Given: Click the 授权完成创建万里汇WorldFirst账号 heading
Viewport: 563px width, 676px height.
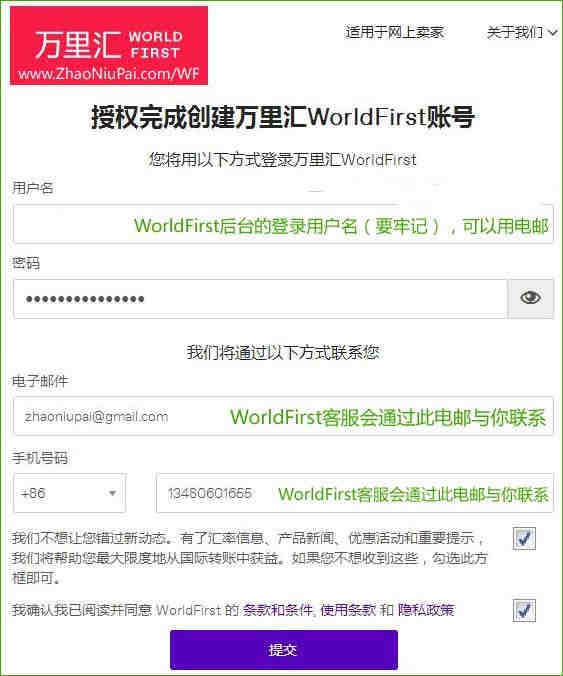Looking at the screenshot, I should pos(283,117).
